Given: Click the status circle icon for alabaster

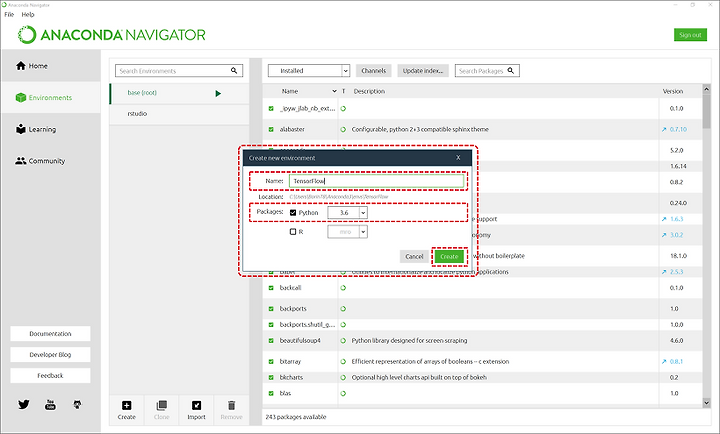Looking at the screenshot, I should click(x=343, y=130).
